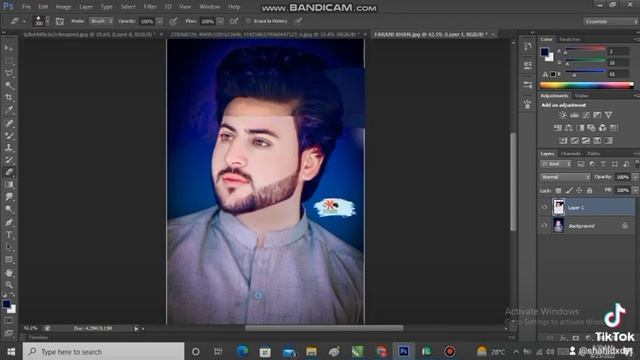Toggle pressure for opacity button
This screenshot has height=360, width=640.
point(173,21)
